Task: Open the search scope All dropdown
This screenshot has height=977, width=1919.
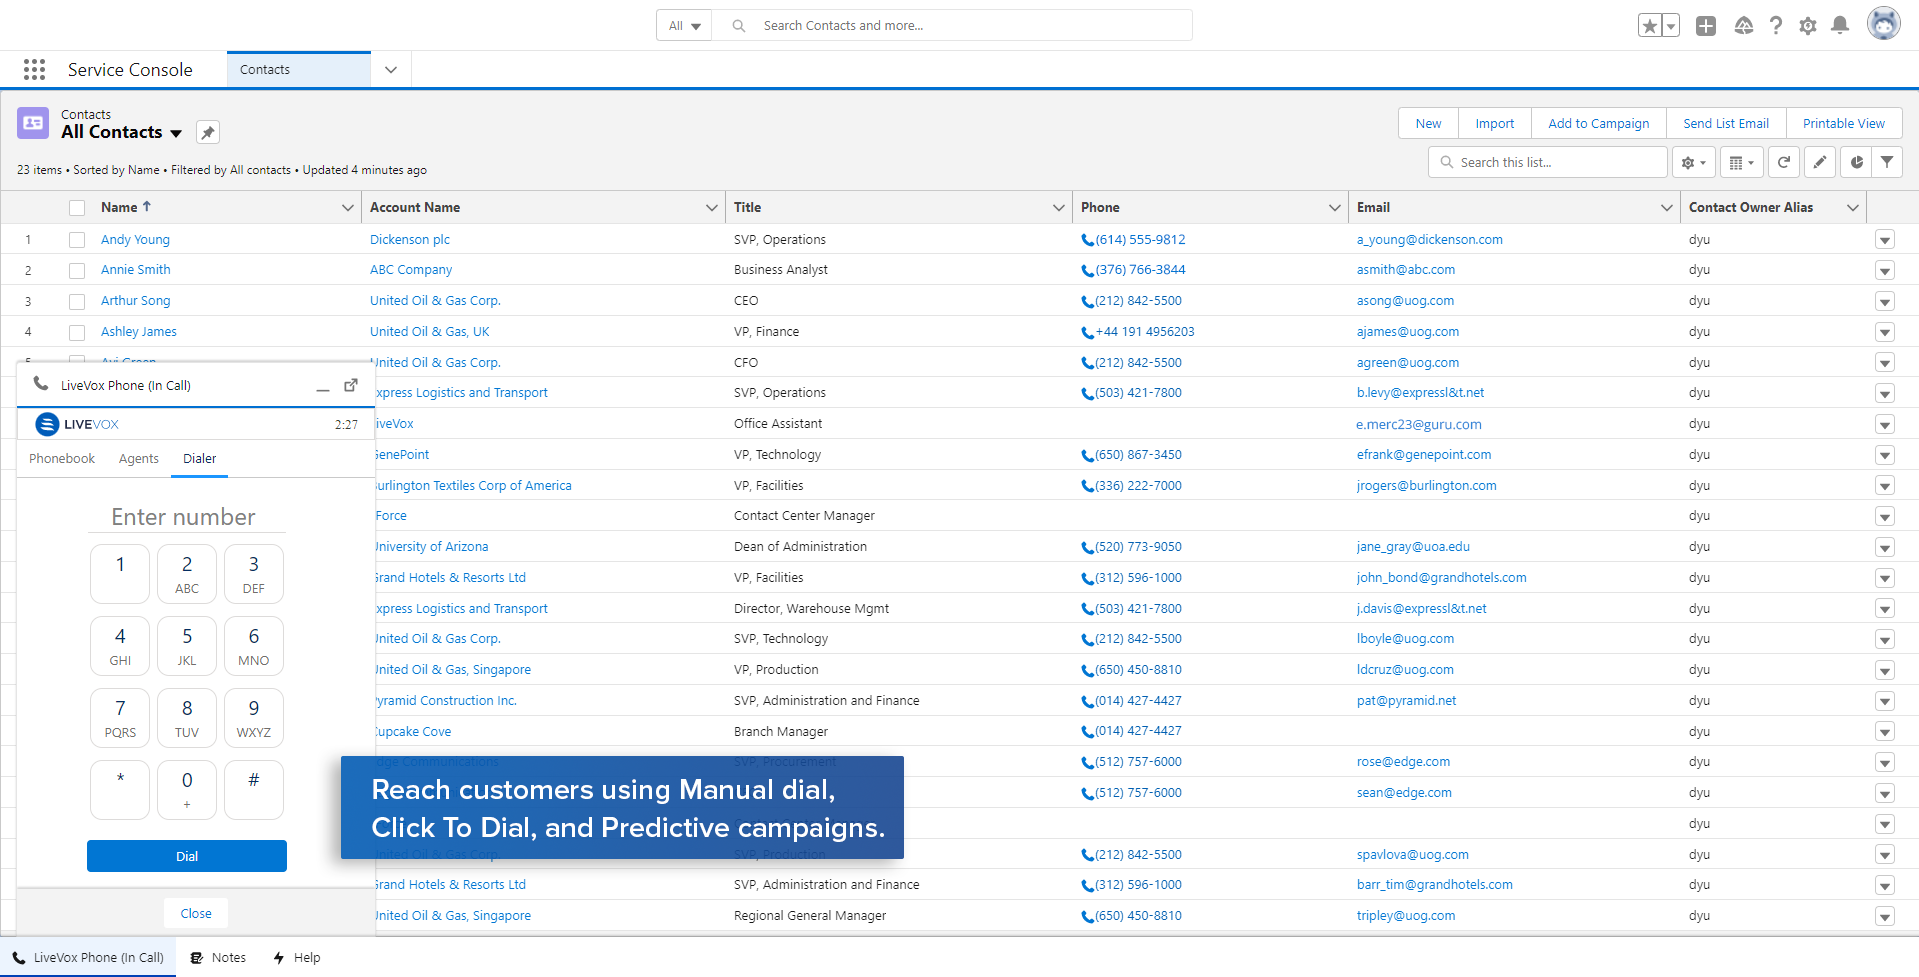Action: pyautogui.click(x=683, y=25)
